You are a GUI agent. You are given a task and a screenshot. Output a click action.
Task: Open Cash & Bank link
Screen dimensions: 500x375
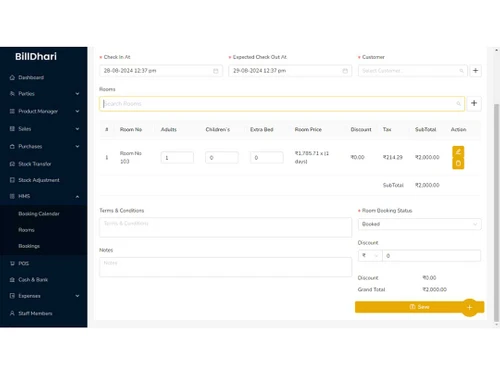click(33, 280)
